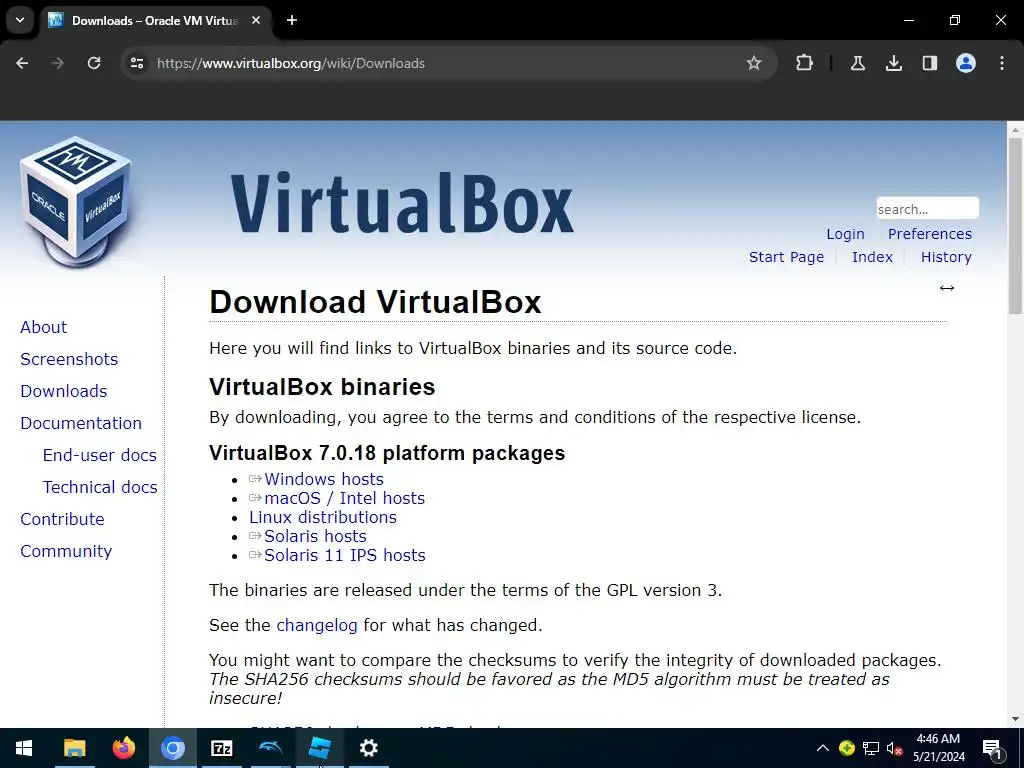1024x768 pixels.
Task: Open the browser three-dot menu
Action: [1001, 63]
